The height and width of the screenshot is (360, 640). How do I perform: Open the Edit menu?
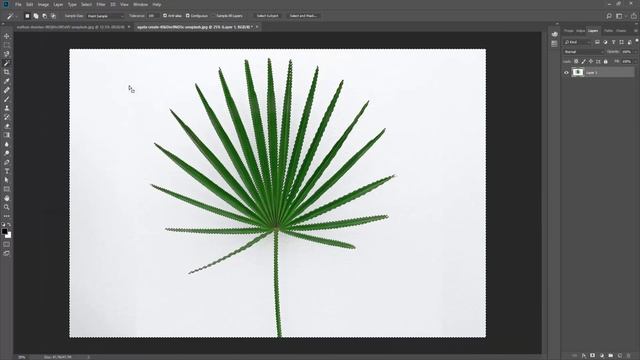30,4
